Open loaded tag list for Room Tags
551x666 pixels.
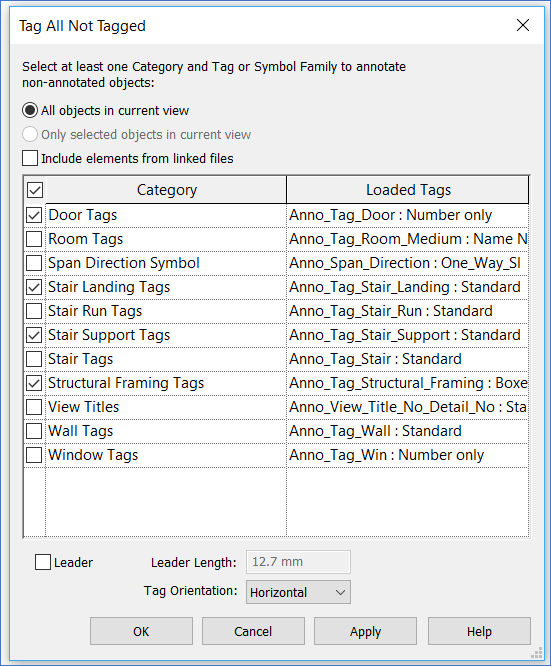point(407,239)
